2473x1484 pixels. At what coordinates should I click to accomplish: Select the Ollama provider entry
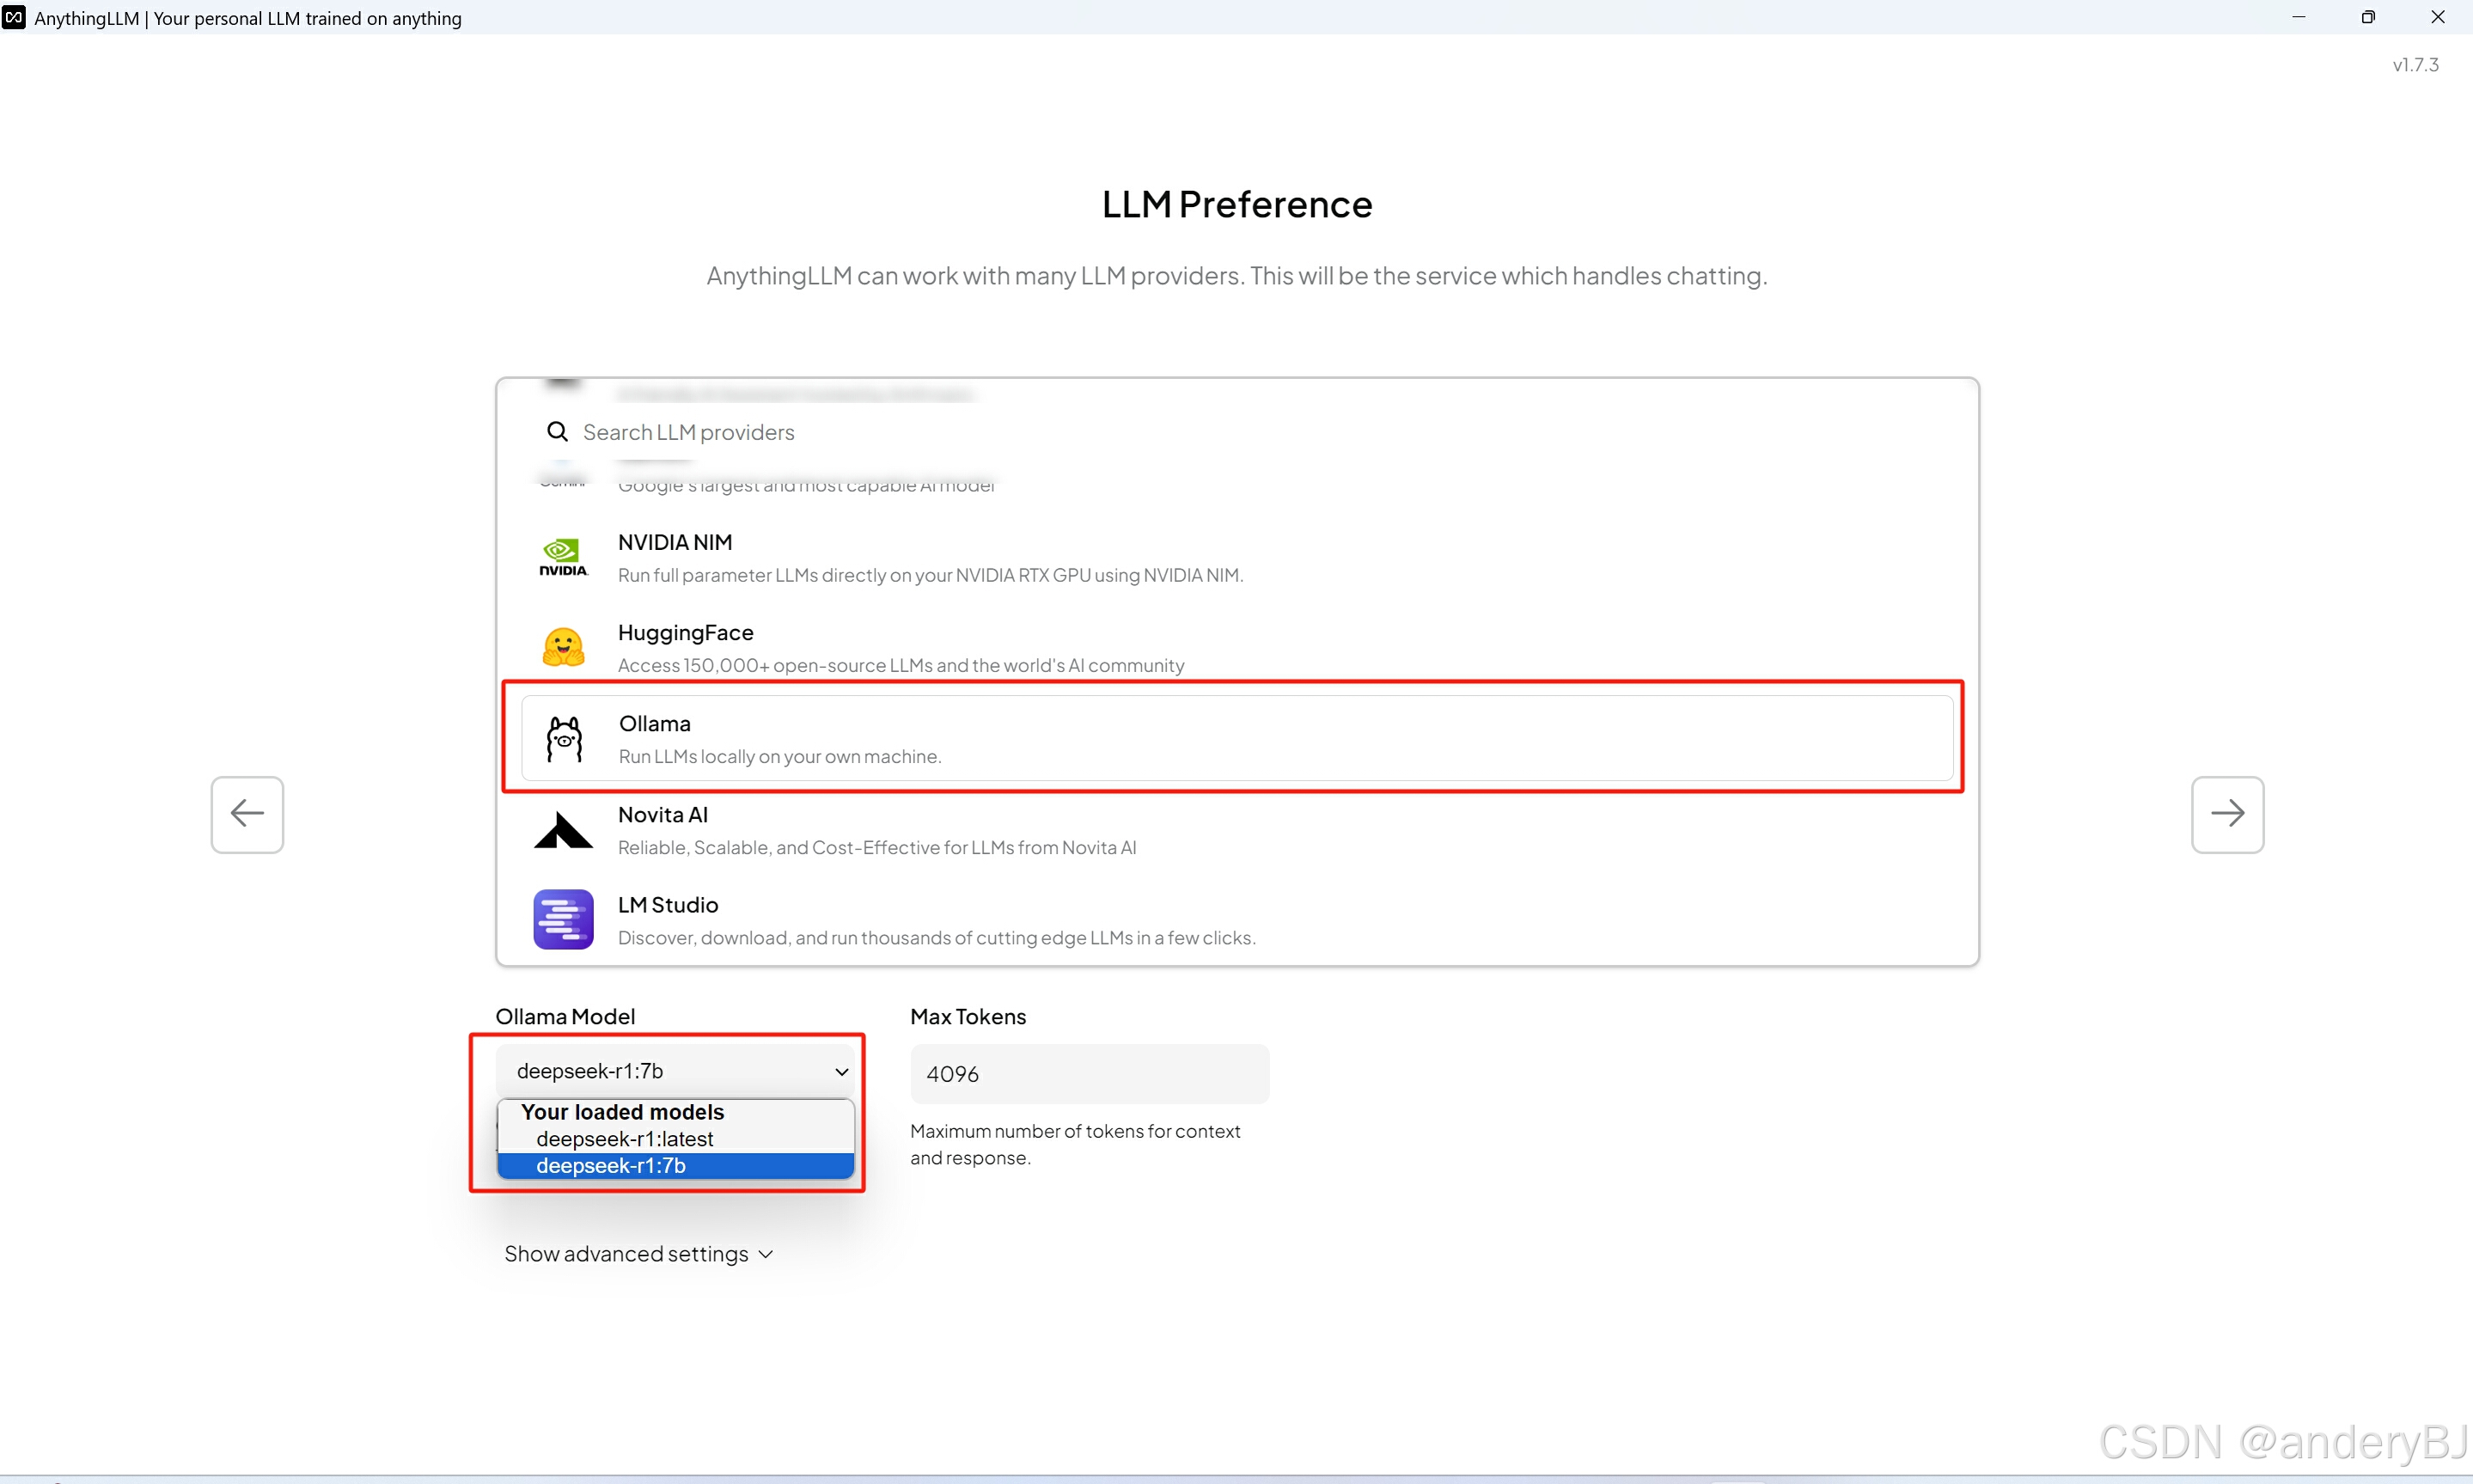1236,739
